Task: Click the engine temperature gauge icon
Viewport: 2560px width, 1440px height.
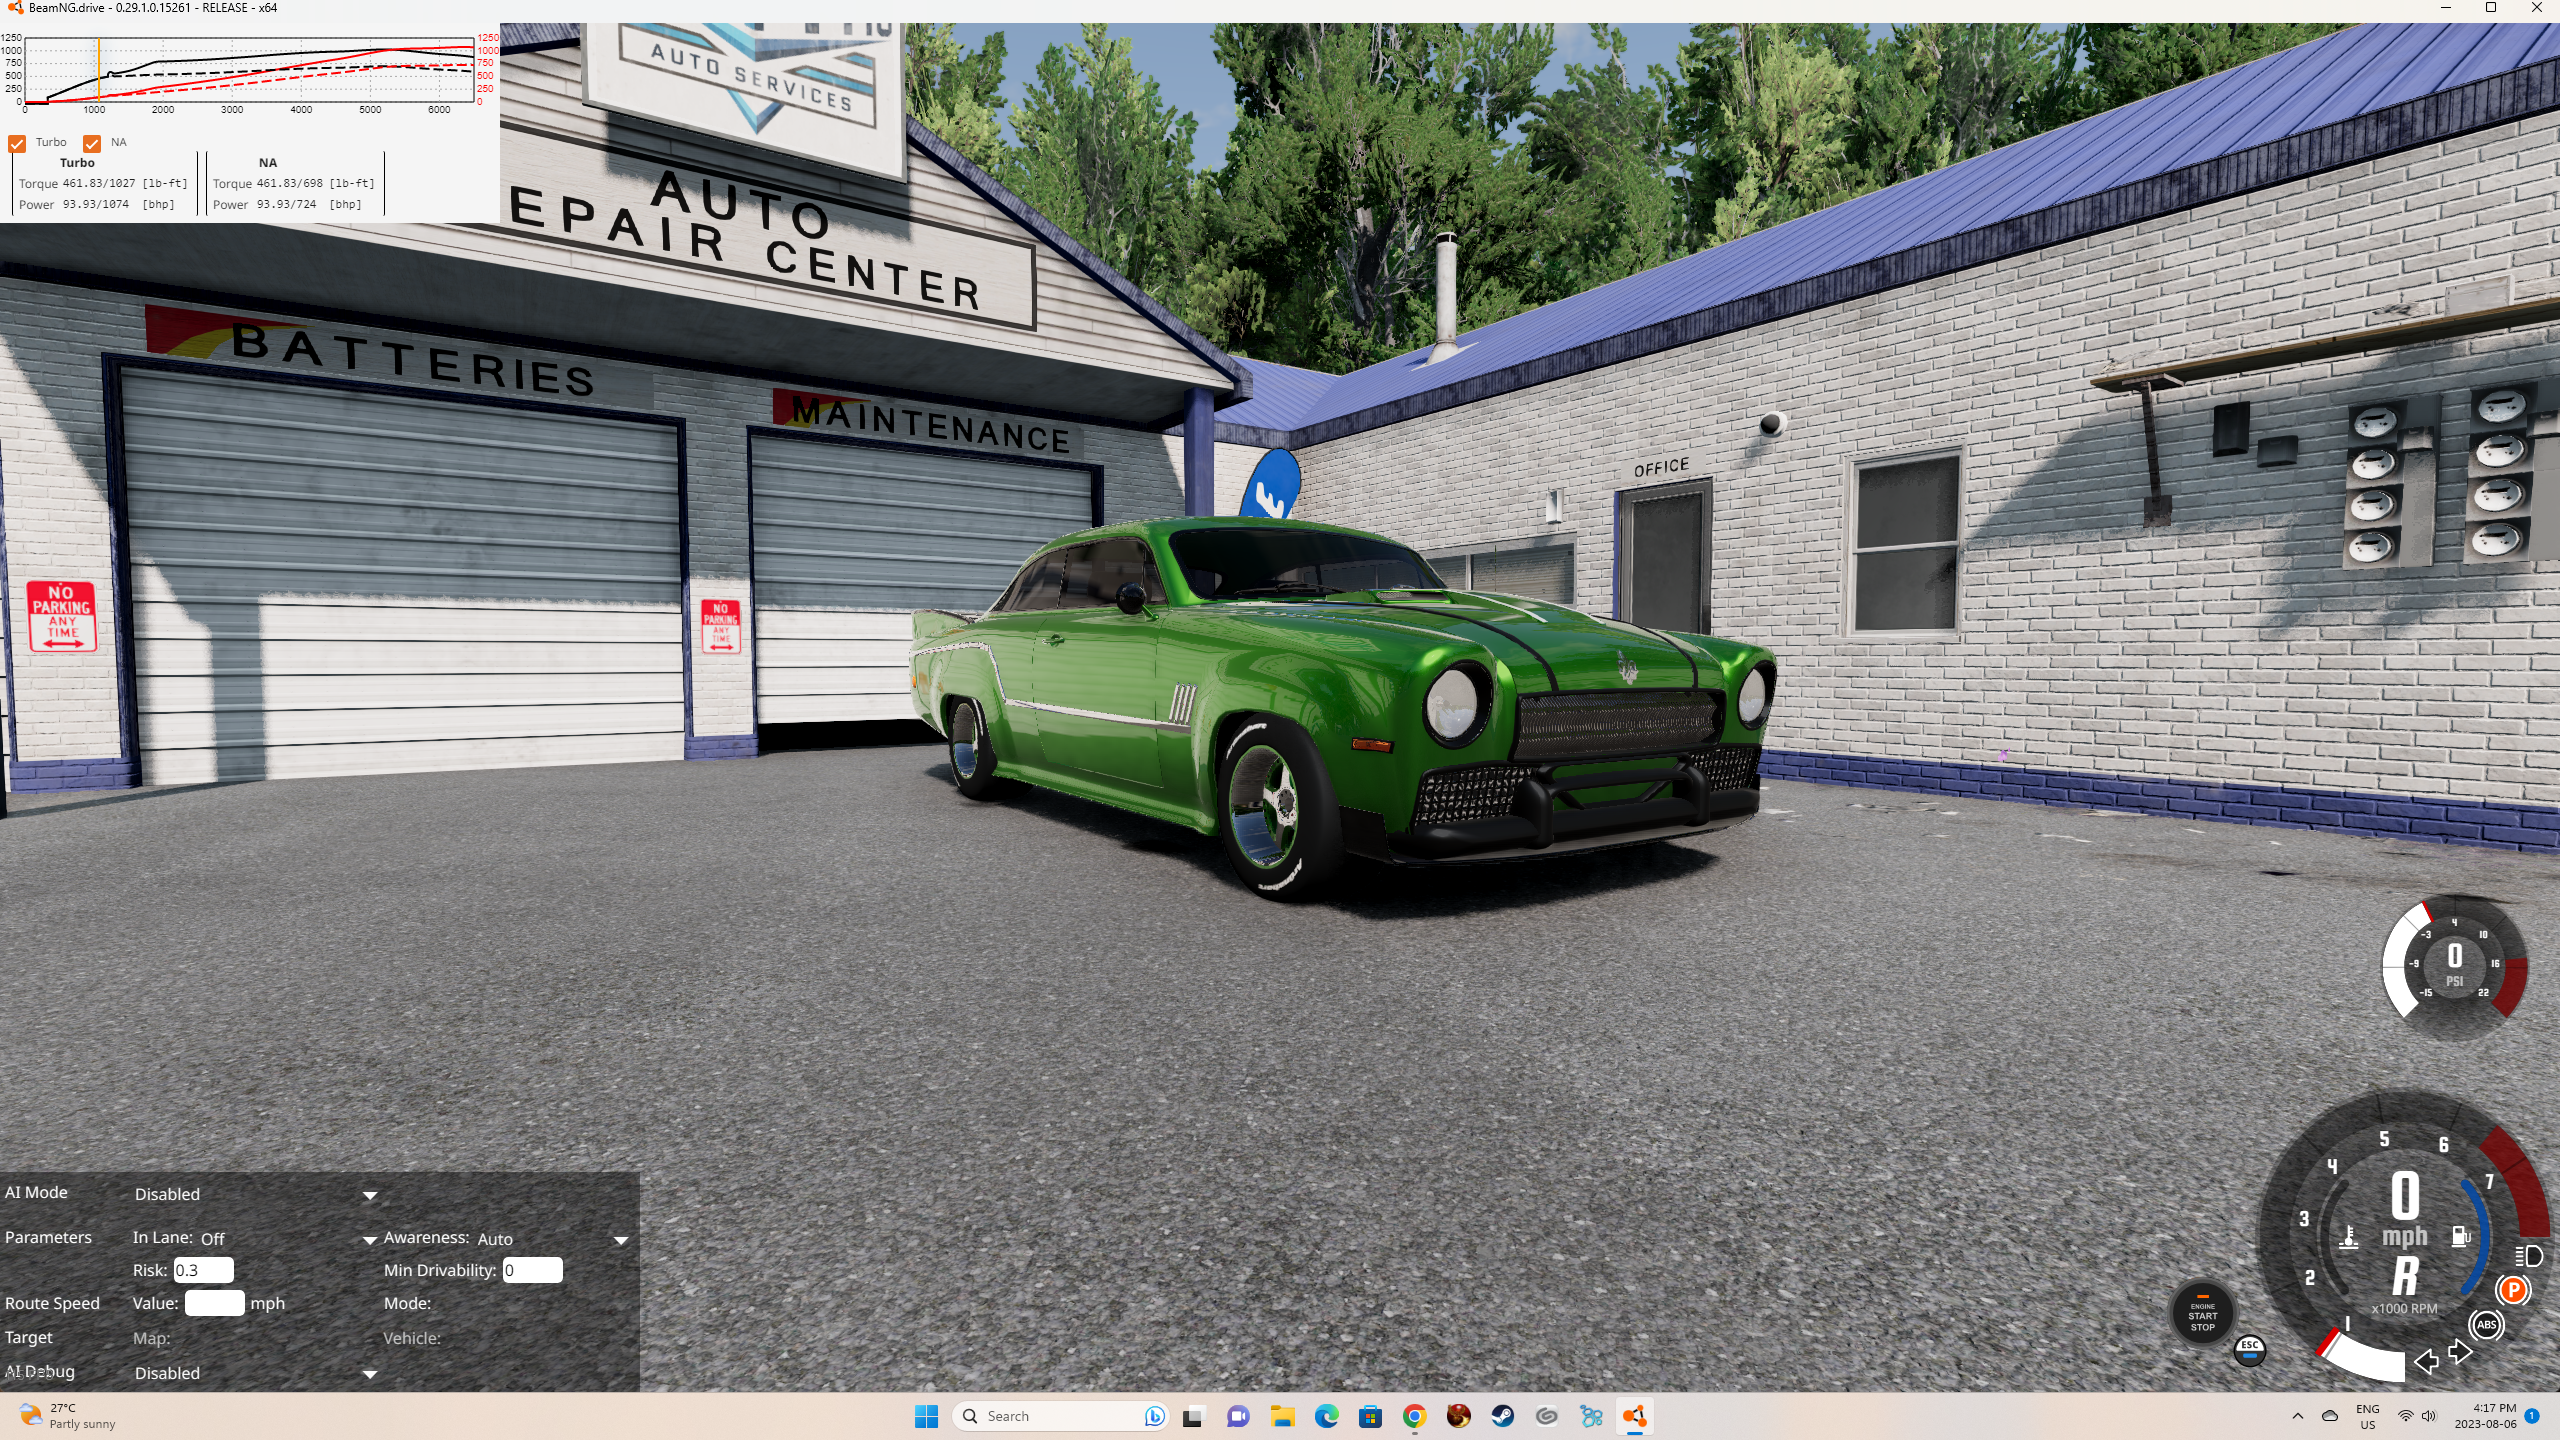Action: [2349, 1238]
